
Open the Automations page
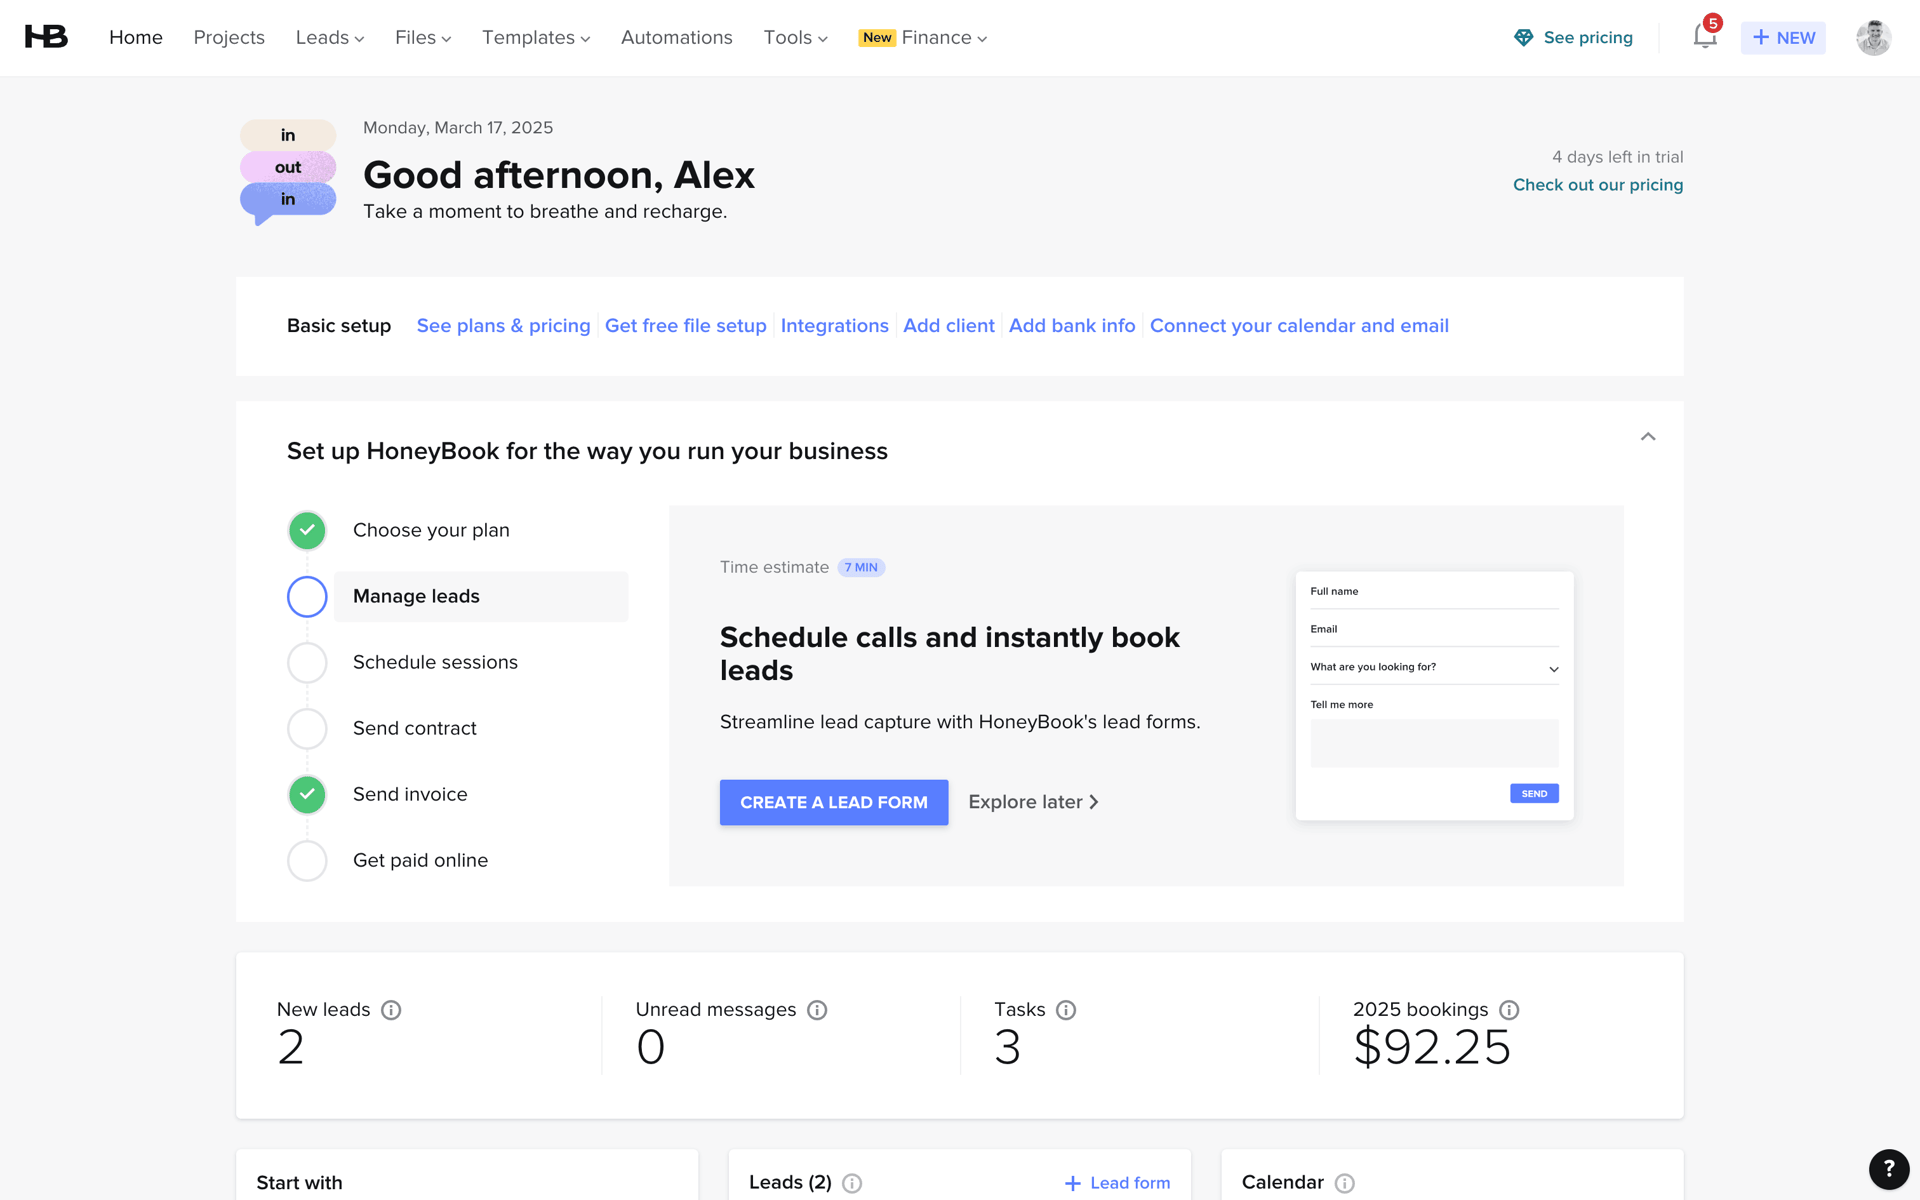click(677, 38)
